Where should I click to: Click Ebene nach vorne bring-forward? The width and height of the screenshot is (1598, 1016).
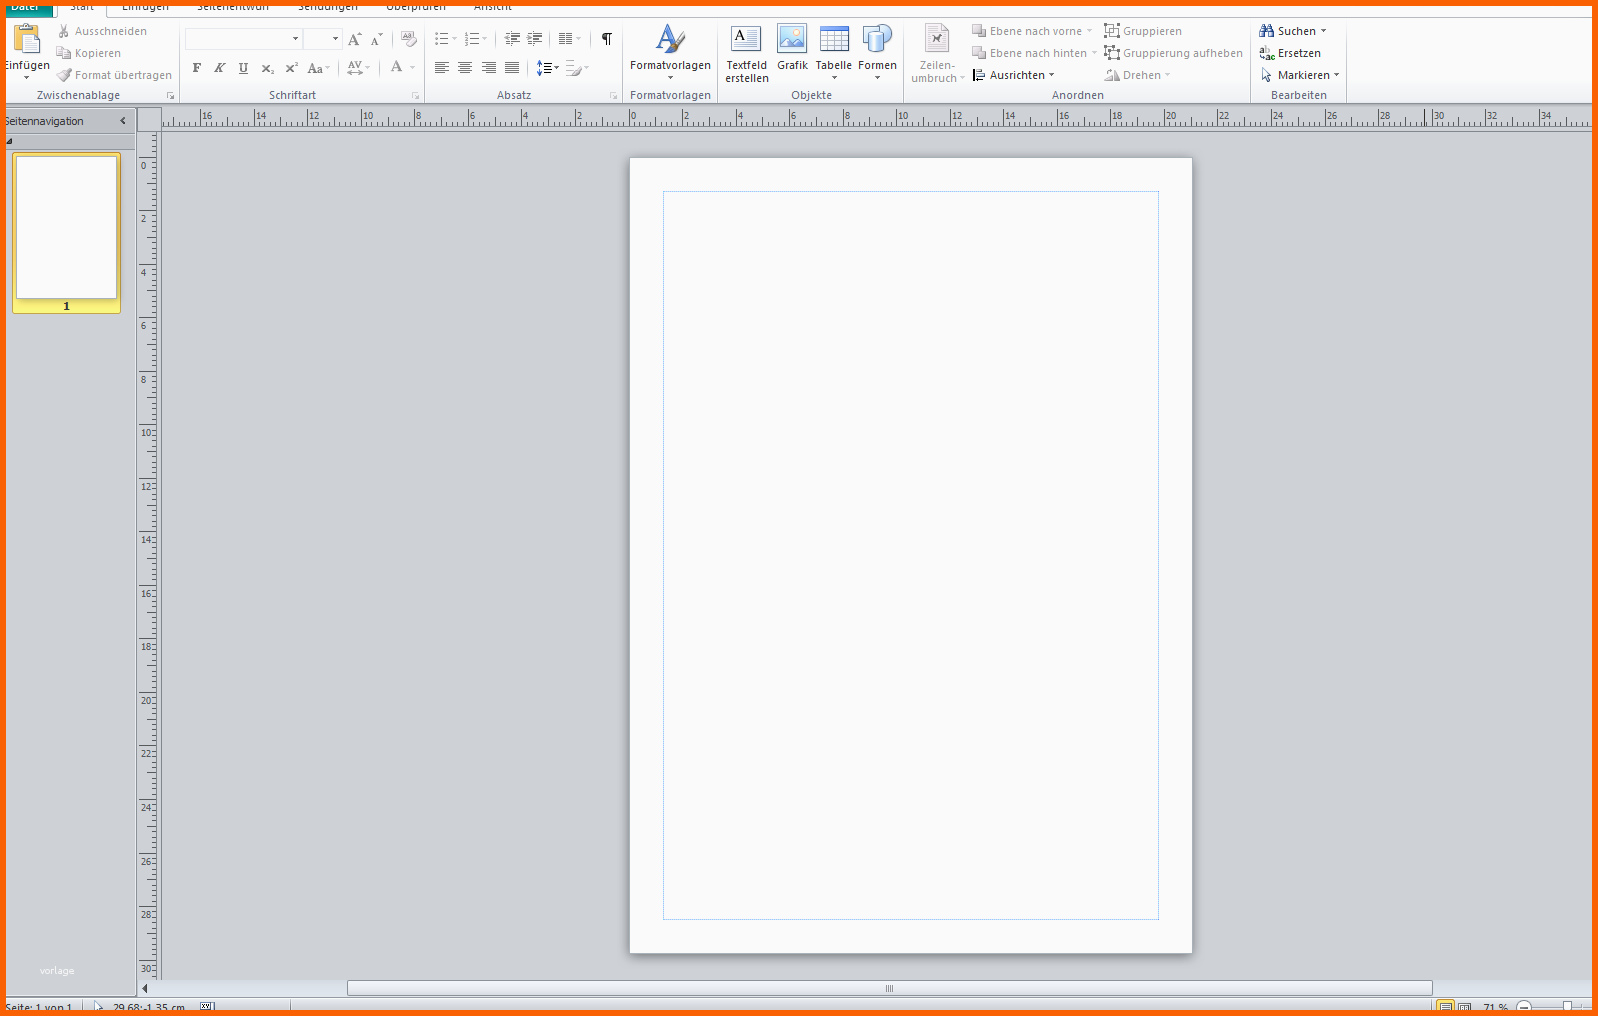(x=1032, y=31)
